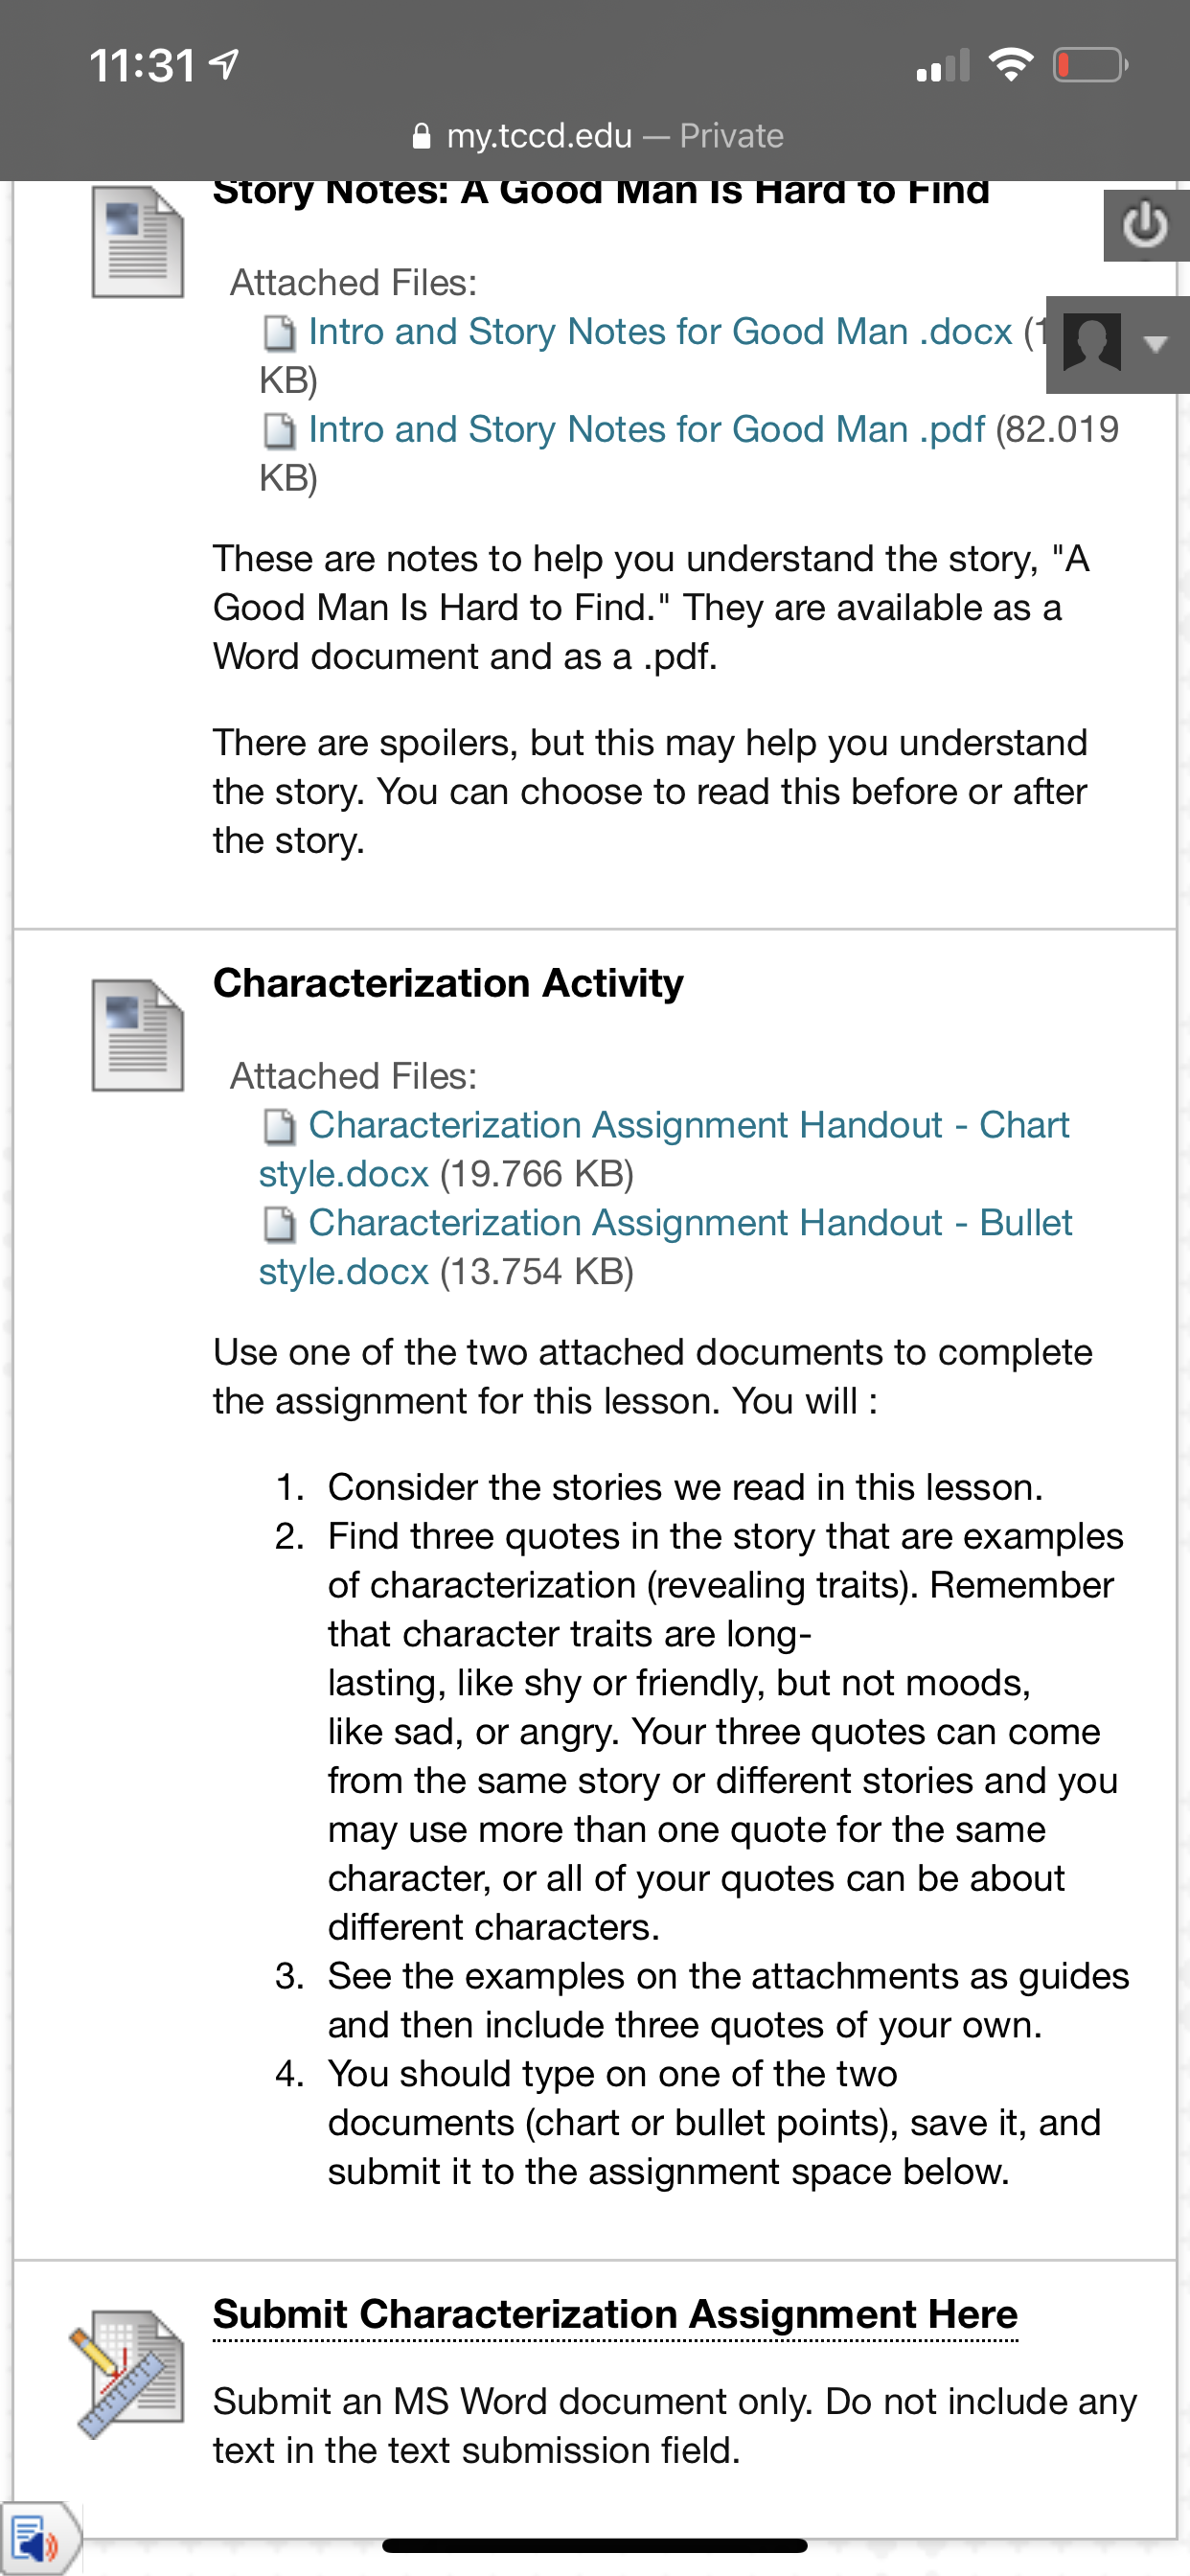The width and height of the screenshot is (1190, 2576).
Task: Click the power logout icon
Action: click(1145, 225)
